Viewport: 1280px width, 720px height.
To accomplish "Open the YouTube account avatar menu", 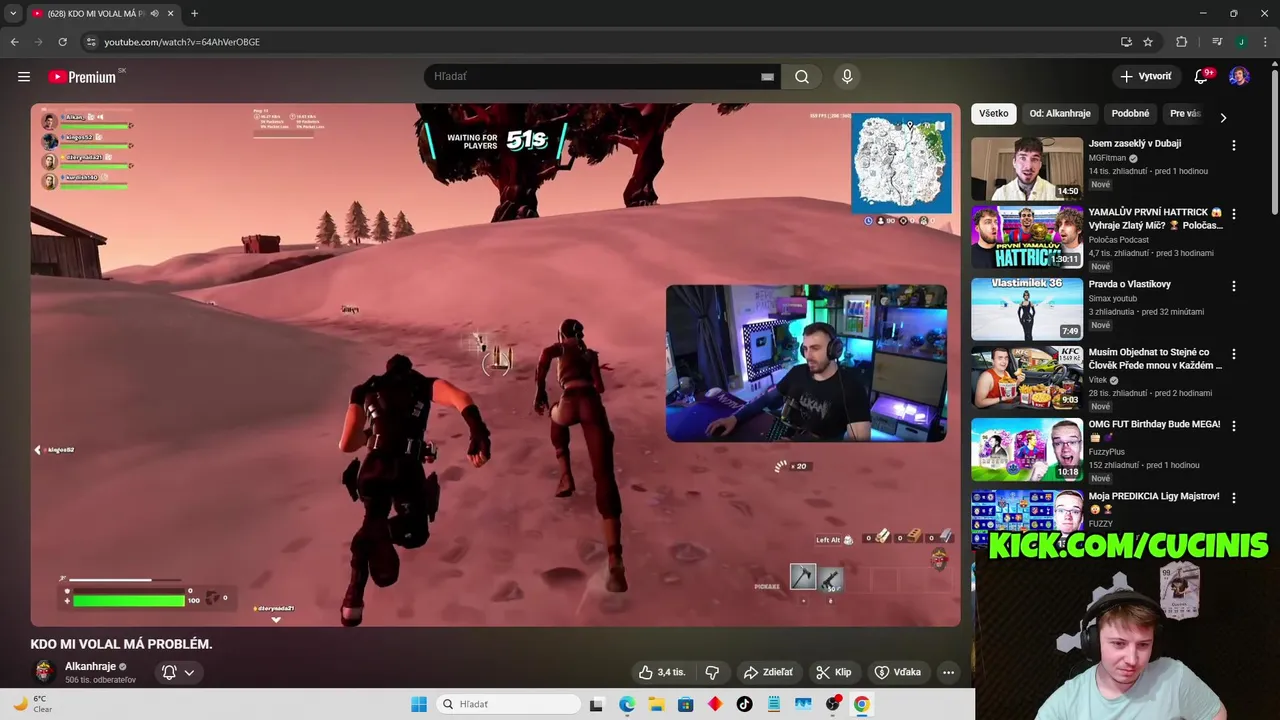I will coord(1239,77).
